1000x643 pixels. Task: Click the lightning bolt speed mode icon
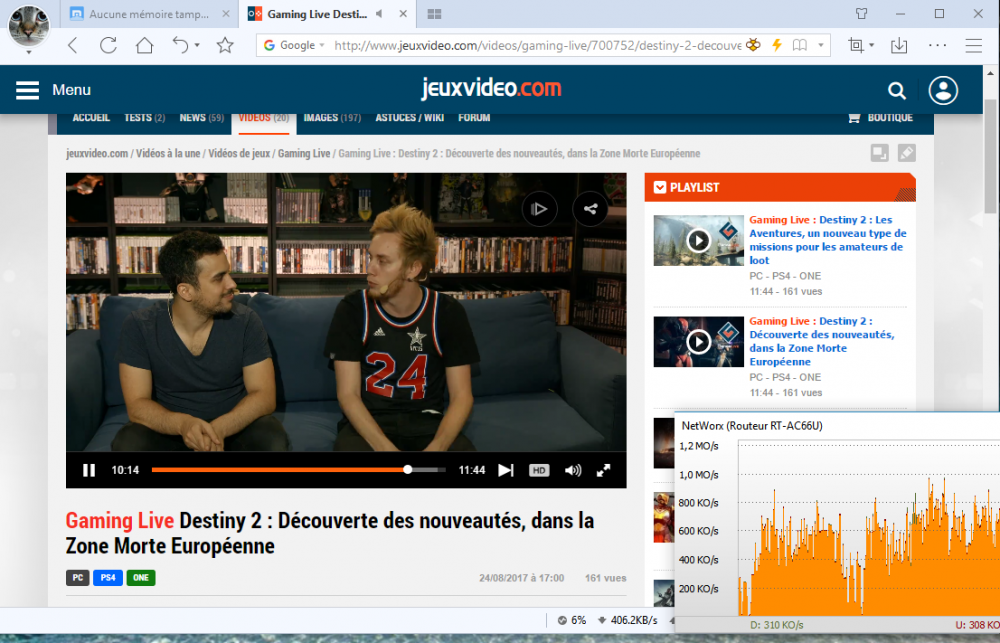777,45
